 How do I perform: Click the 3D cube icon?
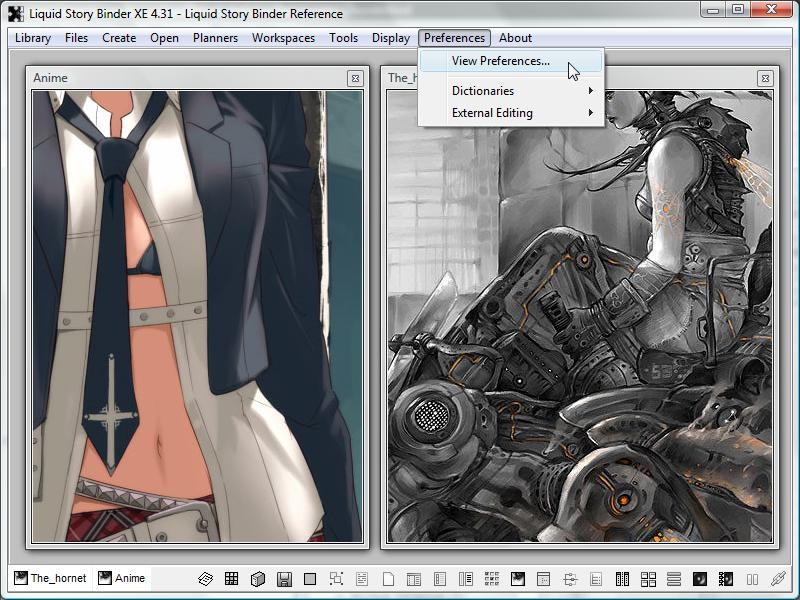pyautogui.click(x=258, y=579)
